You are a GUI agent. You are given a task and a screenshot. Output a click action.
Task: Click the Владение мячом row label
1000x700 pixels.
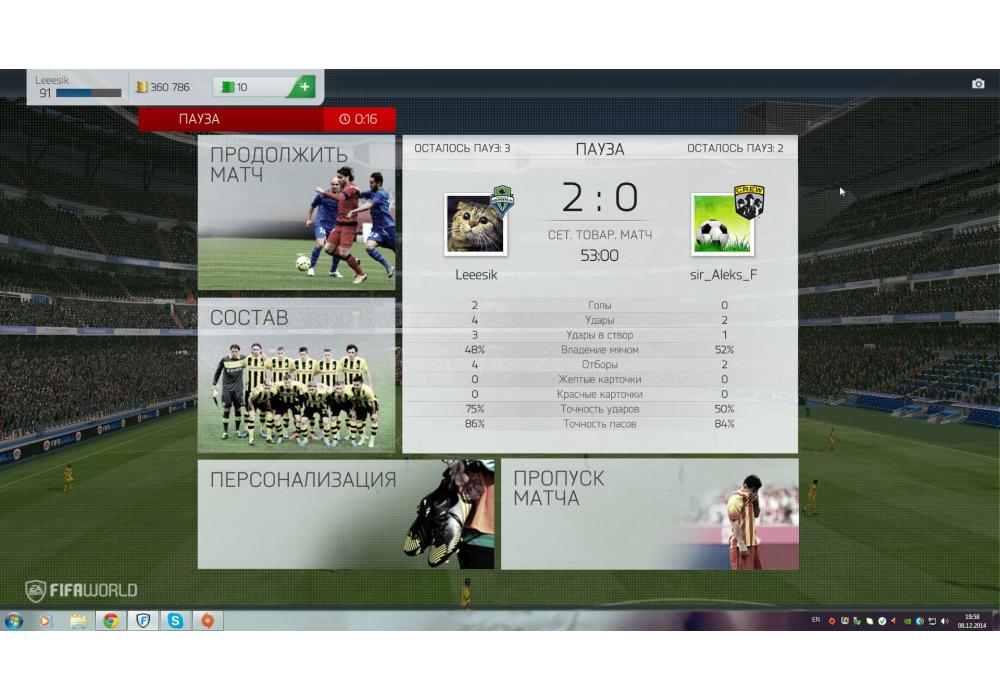pyautogui.click(x=599, y=350)
